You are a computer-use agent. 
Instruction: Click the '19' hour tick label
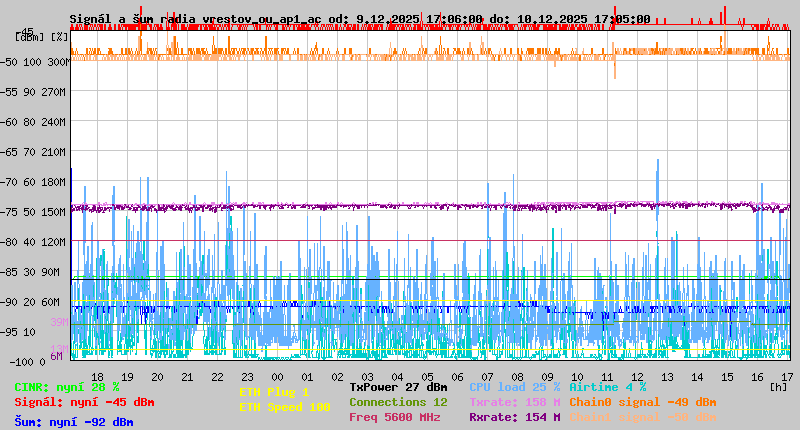[x=128, y=377]
